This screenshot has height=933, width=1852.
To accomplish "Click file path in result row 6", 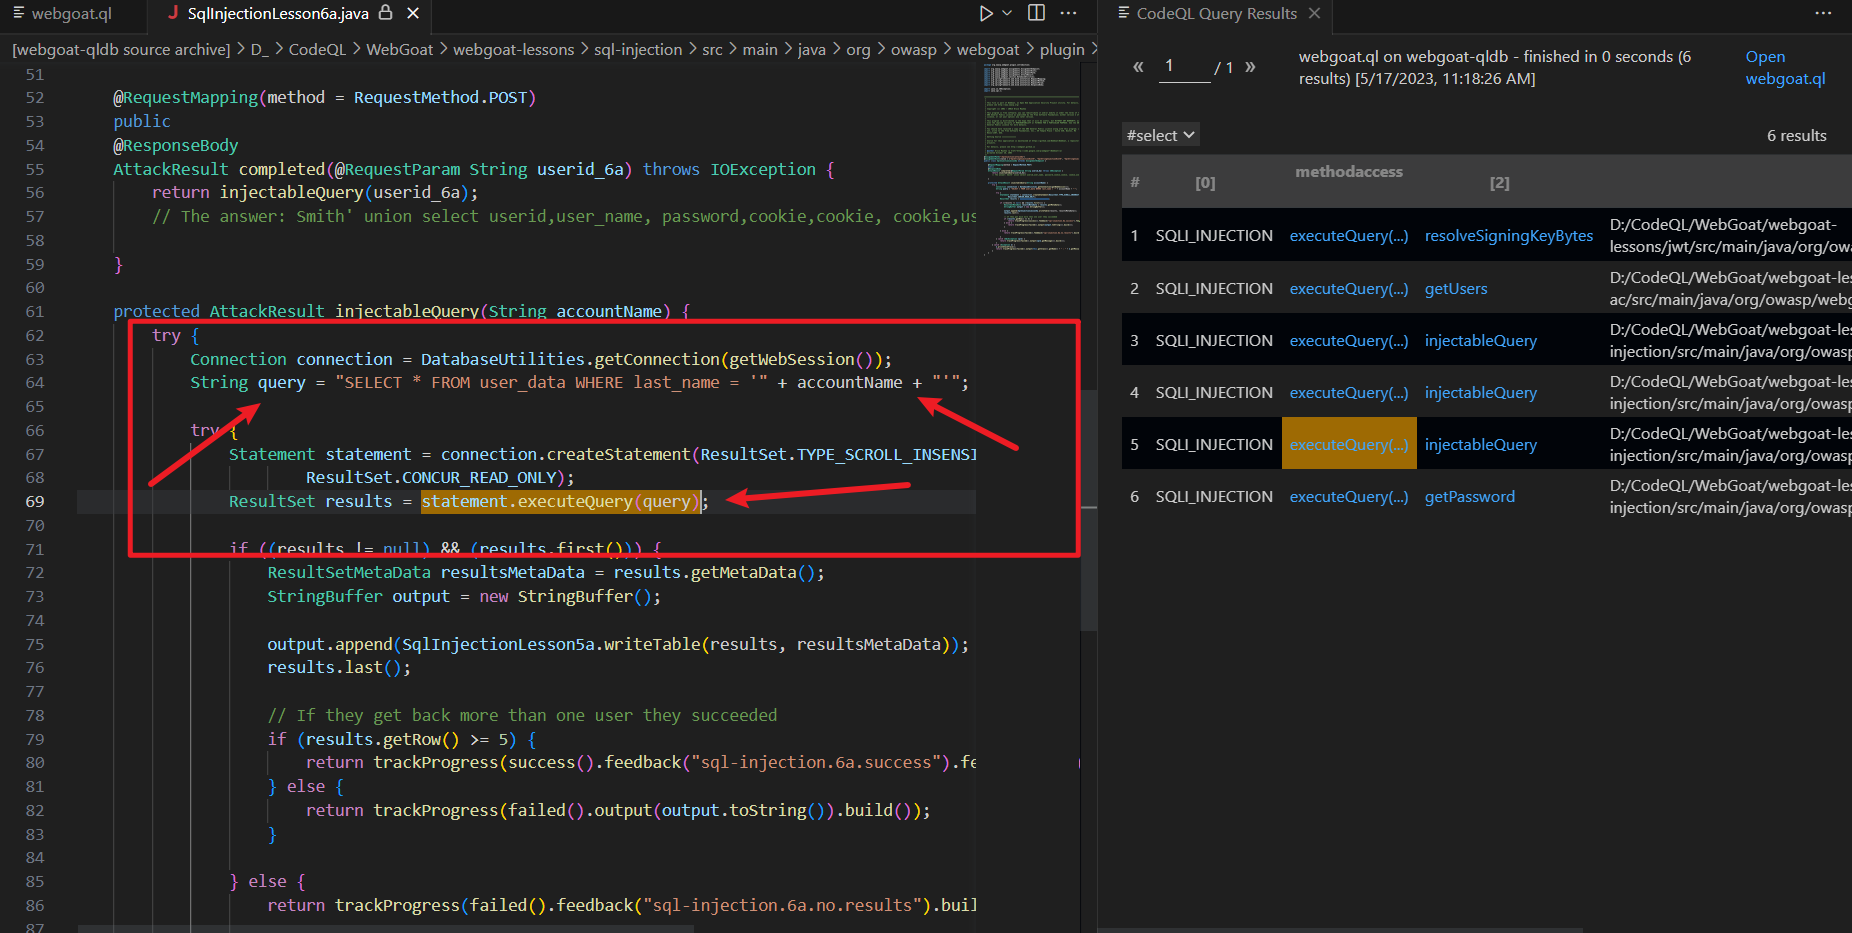I will (1730, 497).
